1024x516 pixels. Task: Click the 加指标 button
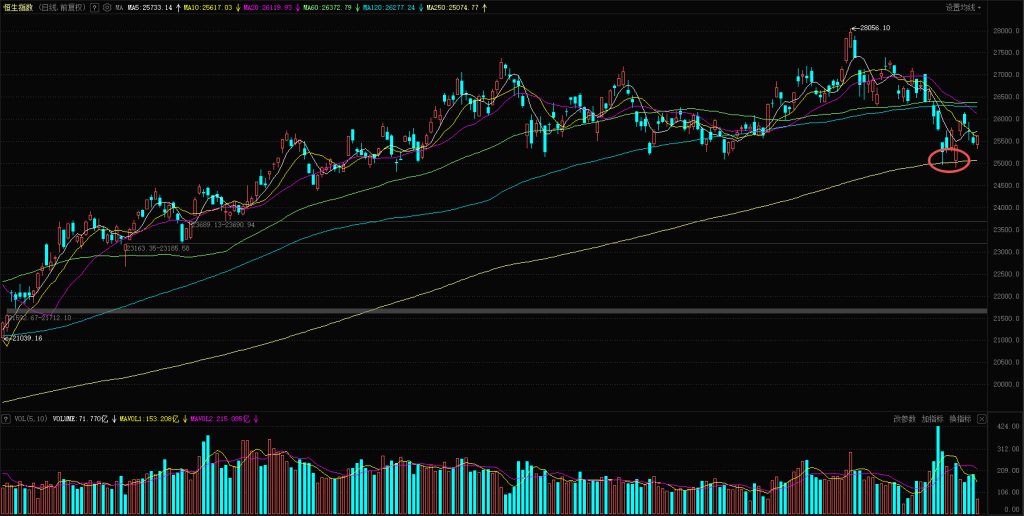tap(932, 419)
